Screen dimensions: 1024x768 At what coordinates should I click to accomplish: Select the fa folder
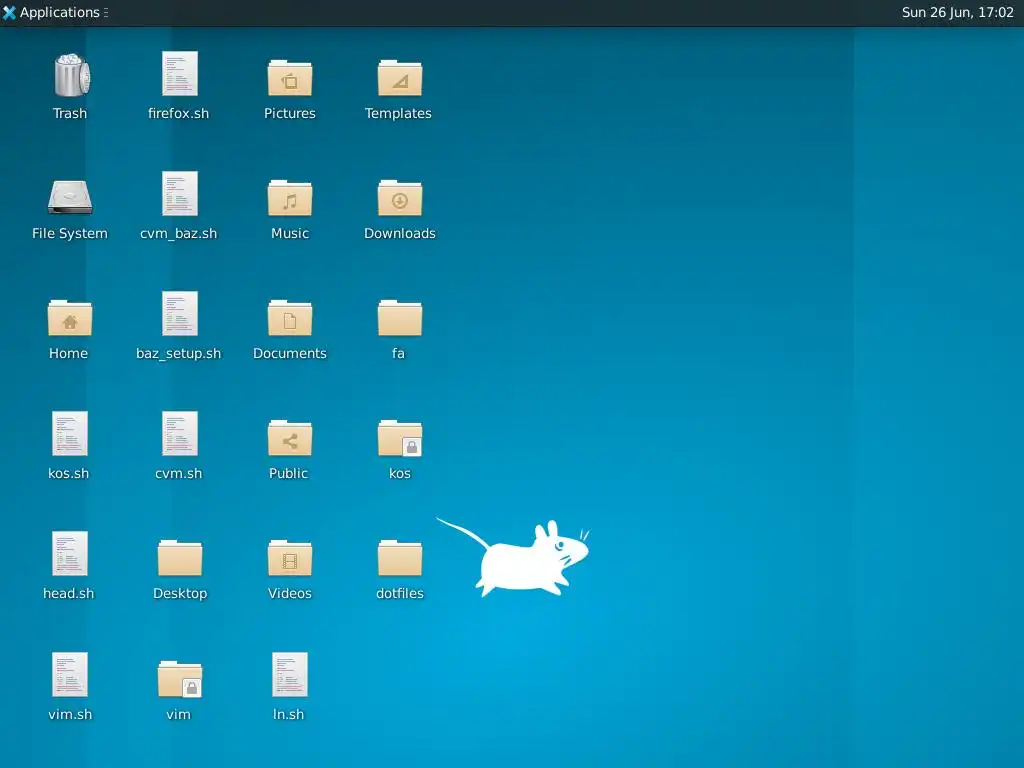400,318
